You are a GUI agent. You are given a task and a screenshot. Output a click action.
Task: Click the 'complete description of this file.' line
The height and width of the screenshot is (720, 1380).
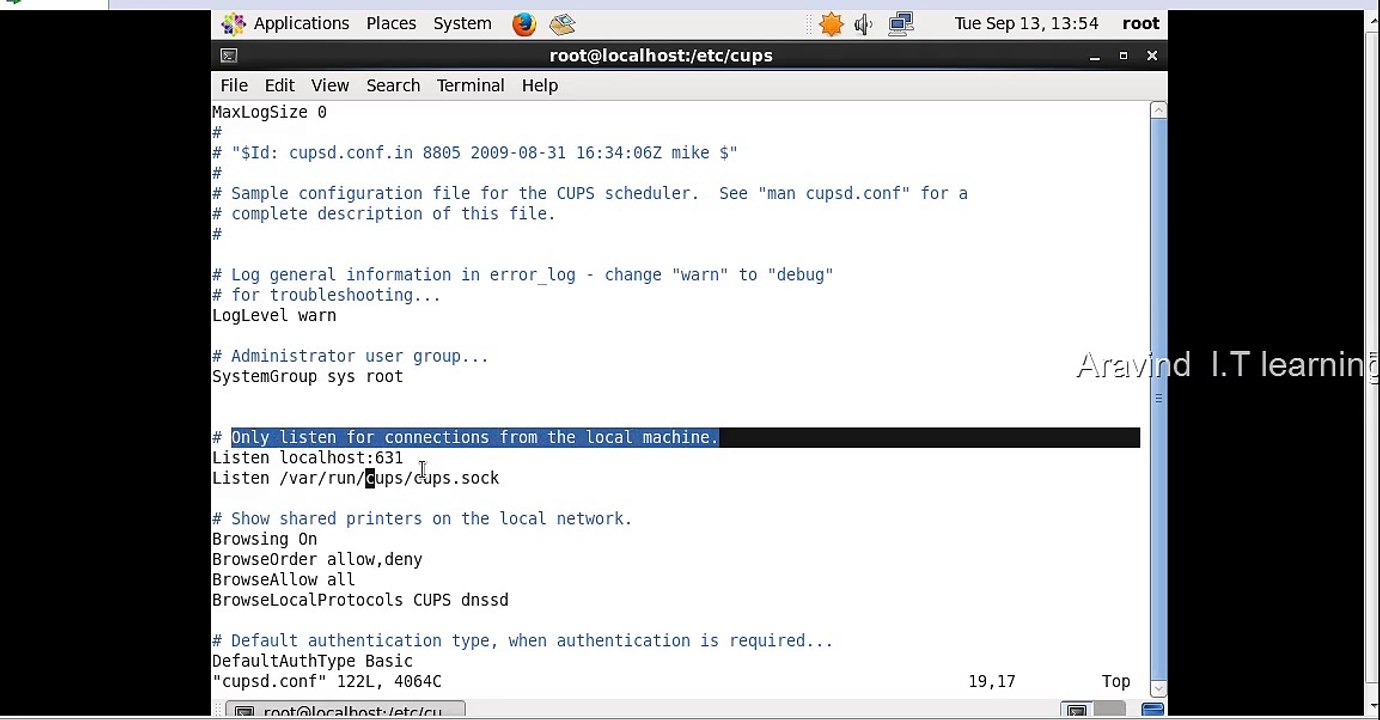pos(383,214)
